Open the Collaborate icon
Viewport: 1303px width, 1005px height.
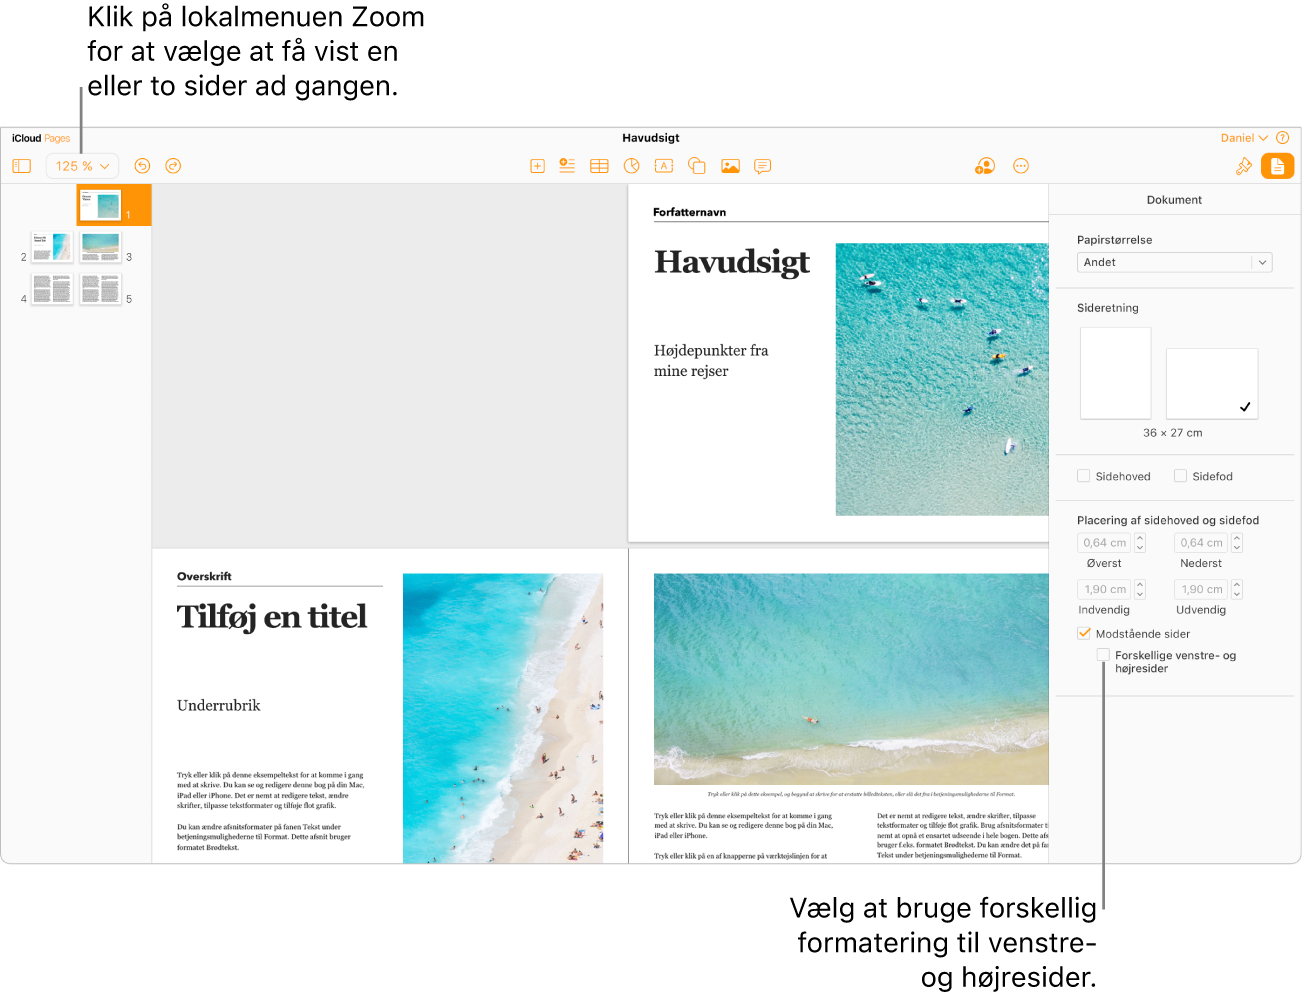pos(985,166)
